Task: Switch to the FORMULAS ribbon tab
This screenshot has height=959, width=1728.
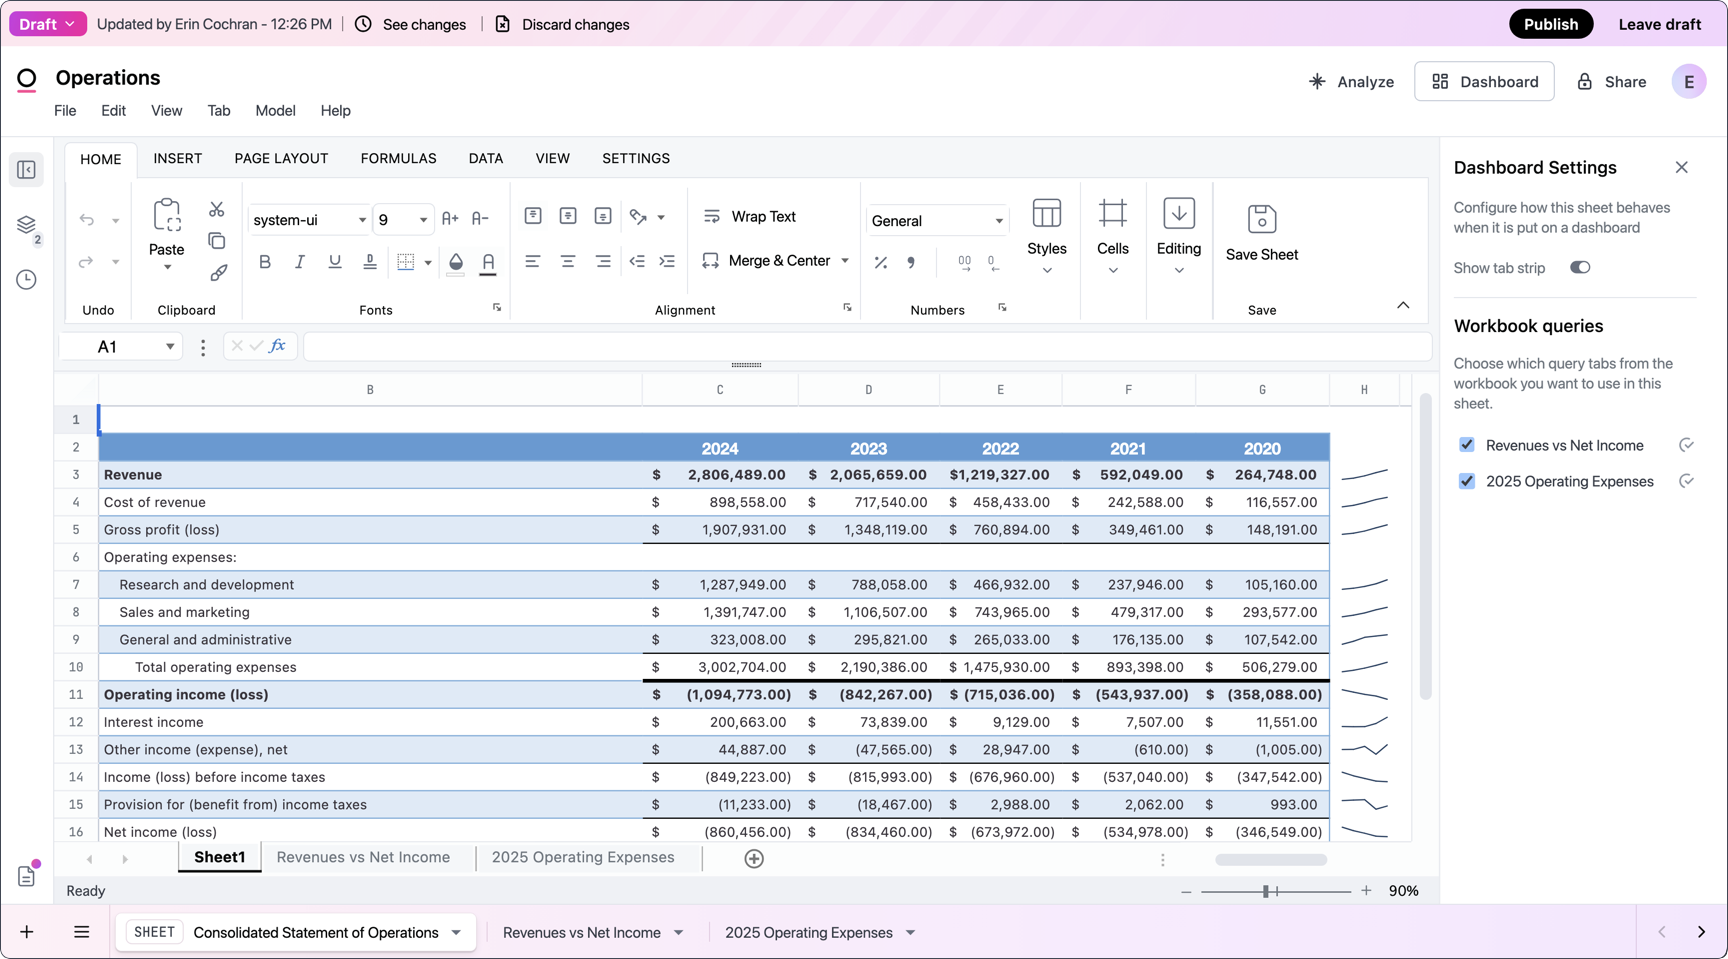Action: pyautogui.click(x=398, y=158)
